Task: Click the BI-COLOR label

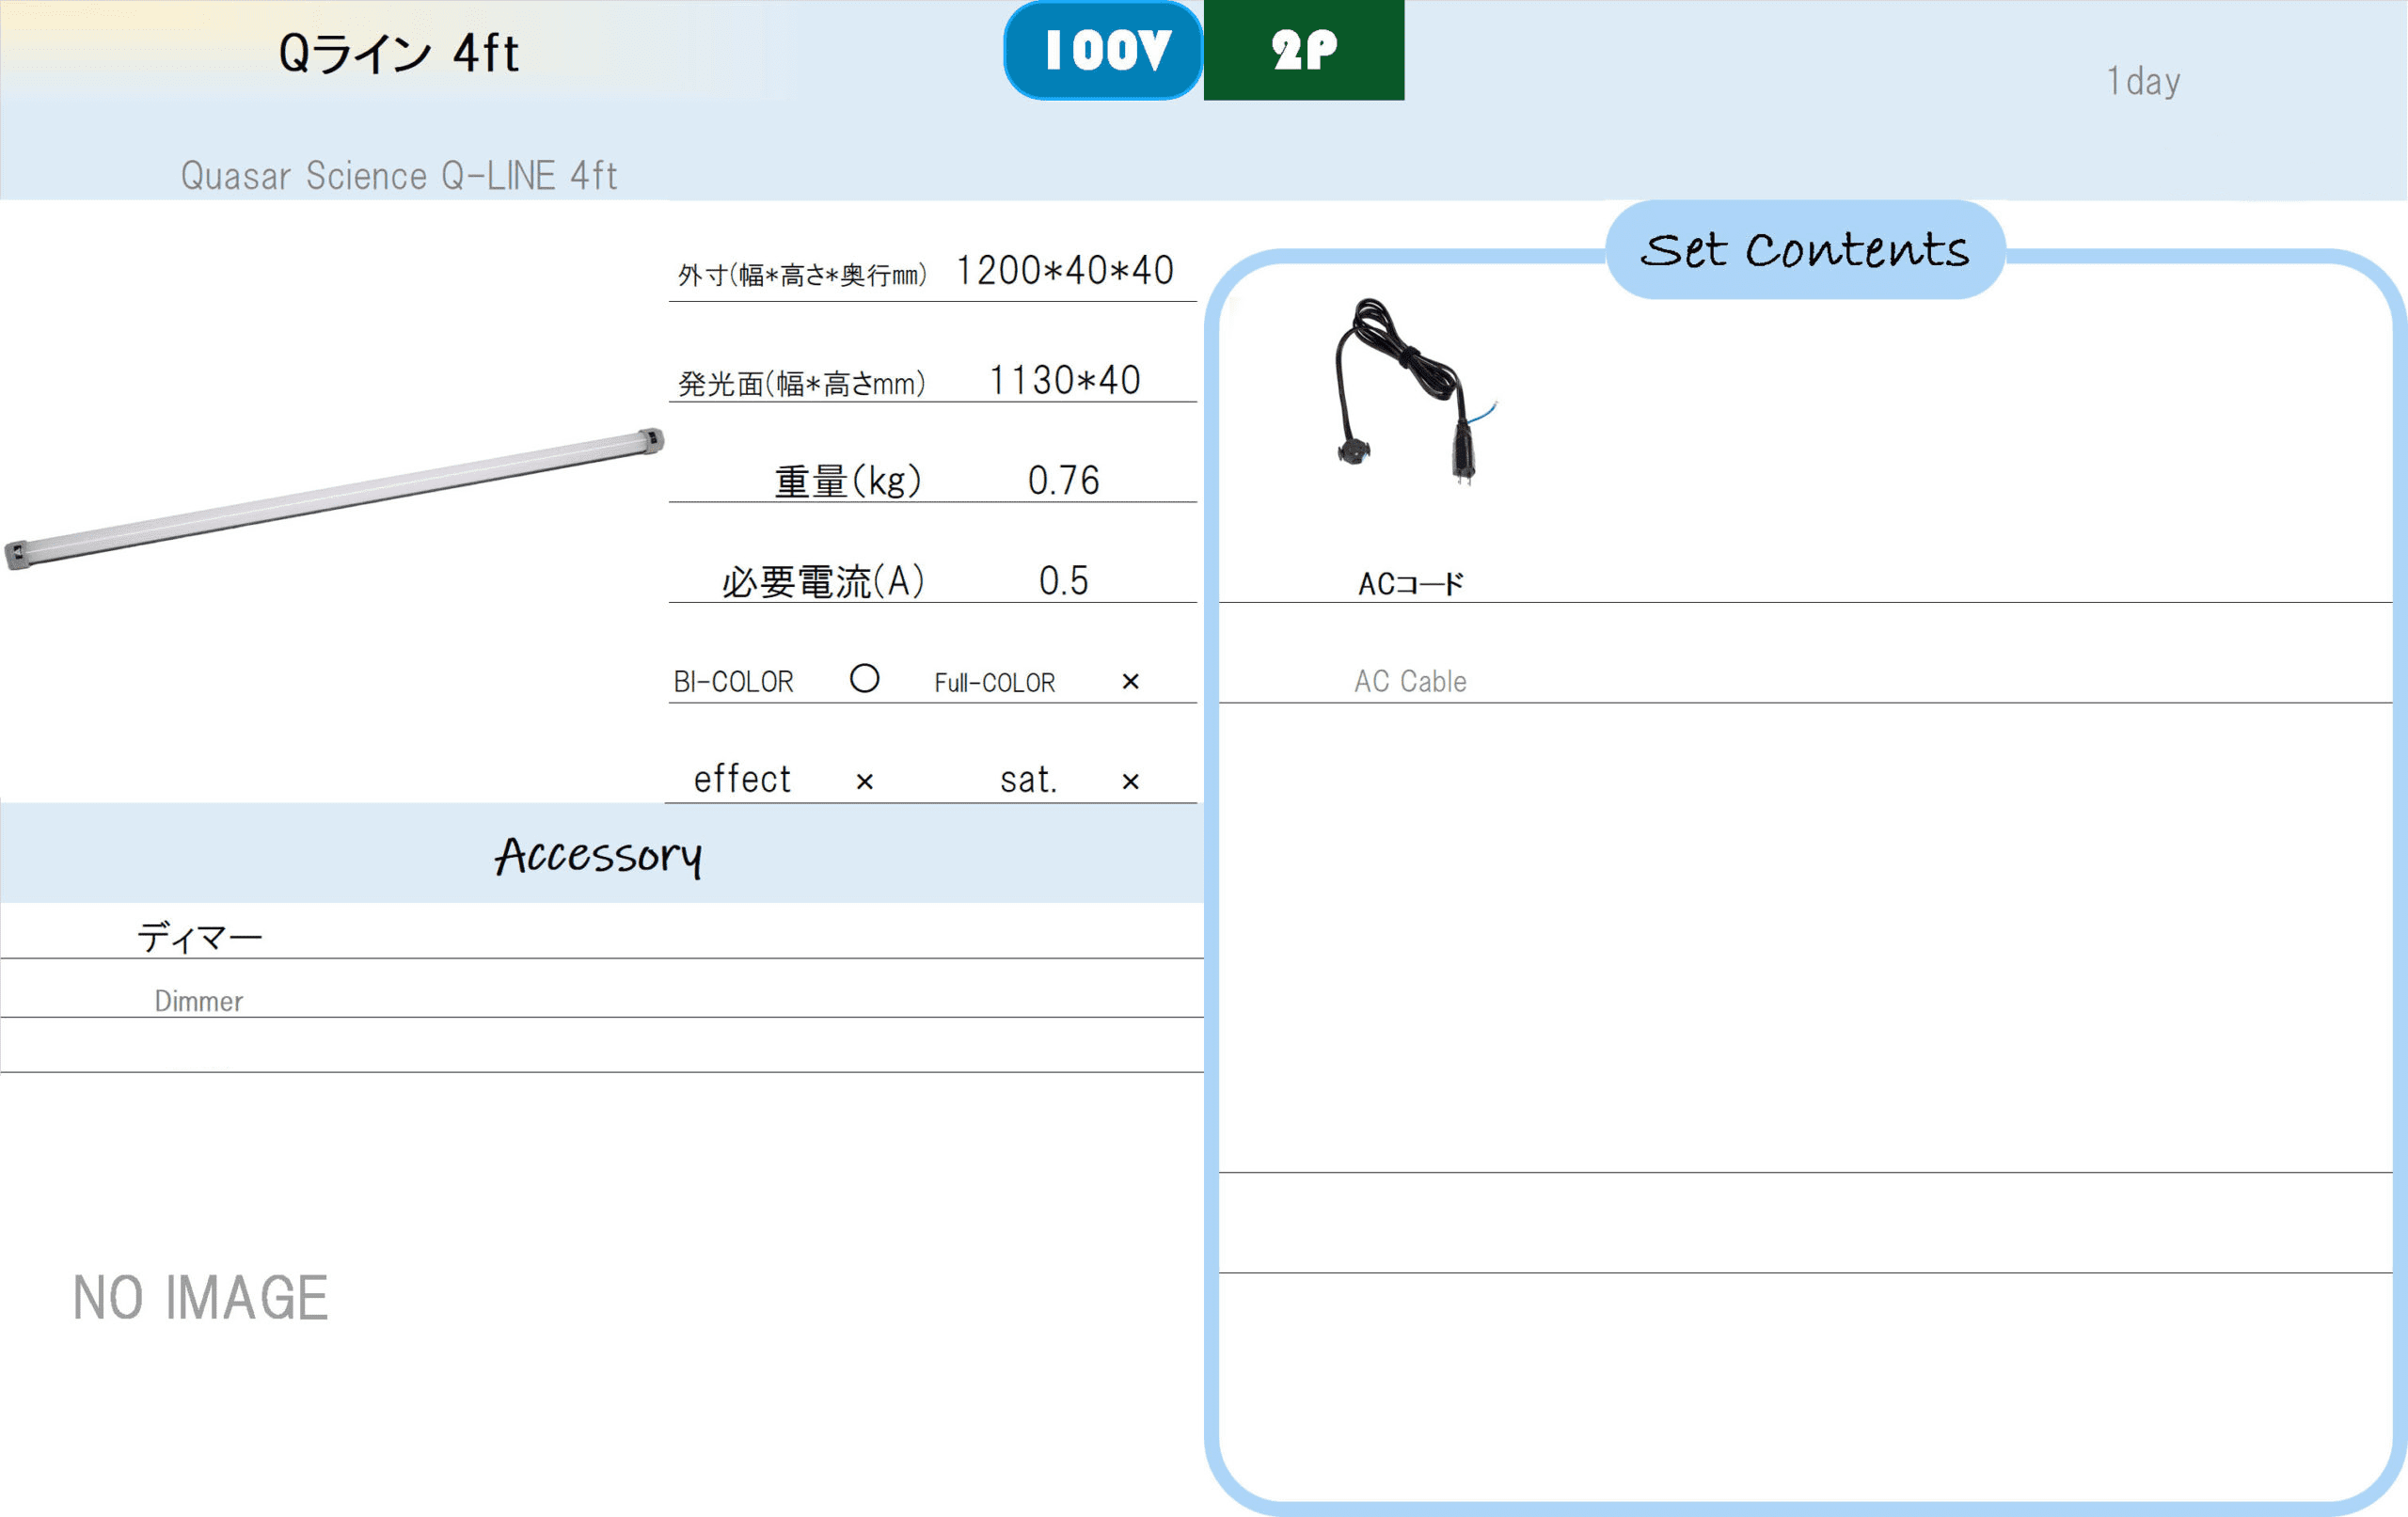Action: pos(734,682)
